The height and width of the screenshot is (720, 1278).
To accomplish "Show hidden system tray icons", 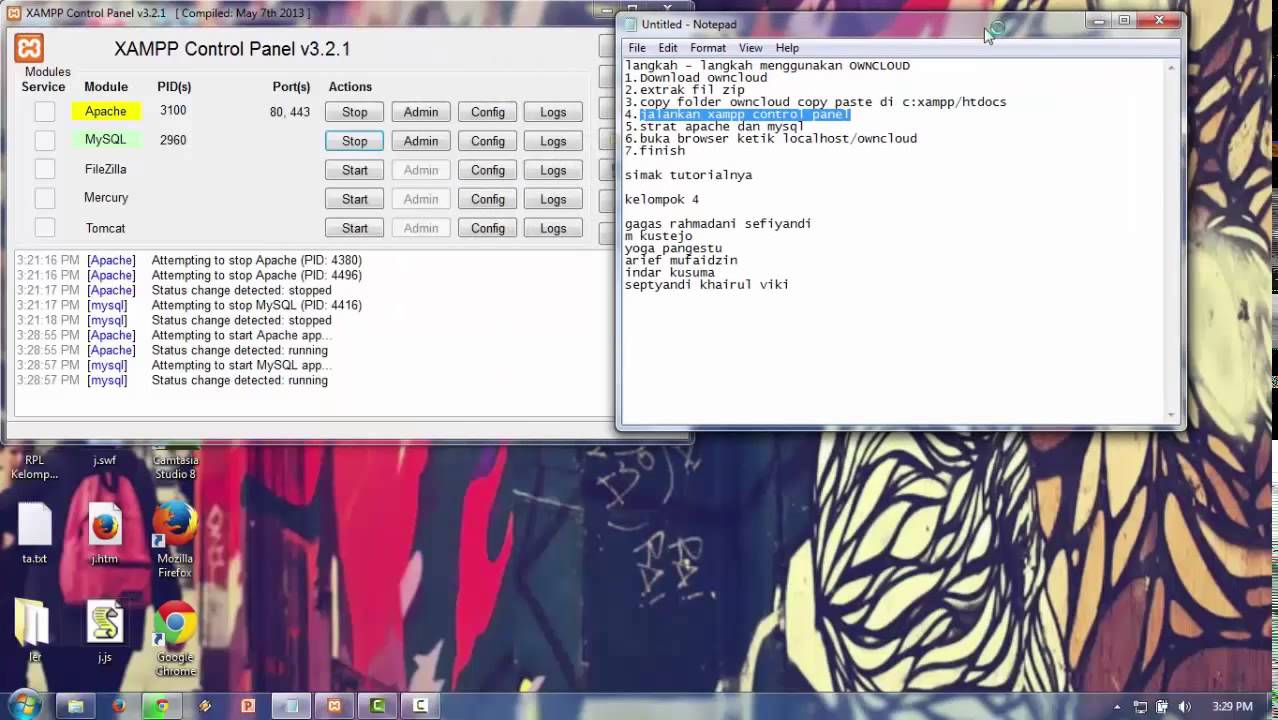I will point(1117,707).
